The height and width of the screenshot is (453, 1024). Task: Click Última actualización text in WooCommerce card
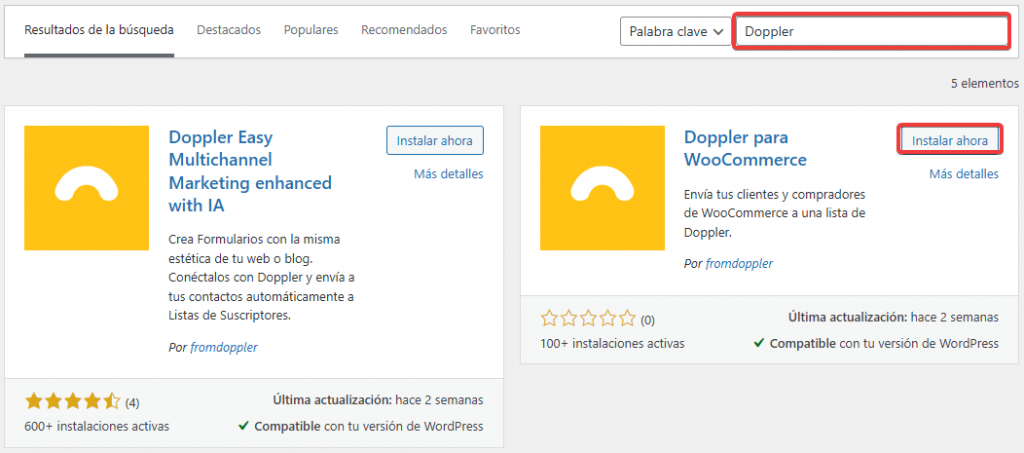point(893,317)
